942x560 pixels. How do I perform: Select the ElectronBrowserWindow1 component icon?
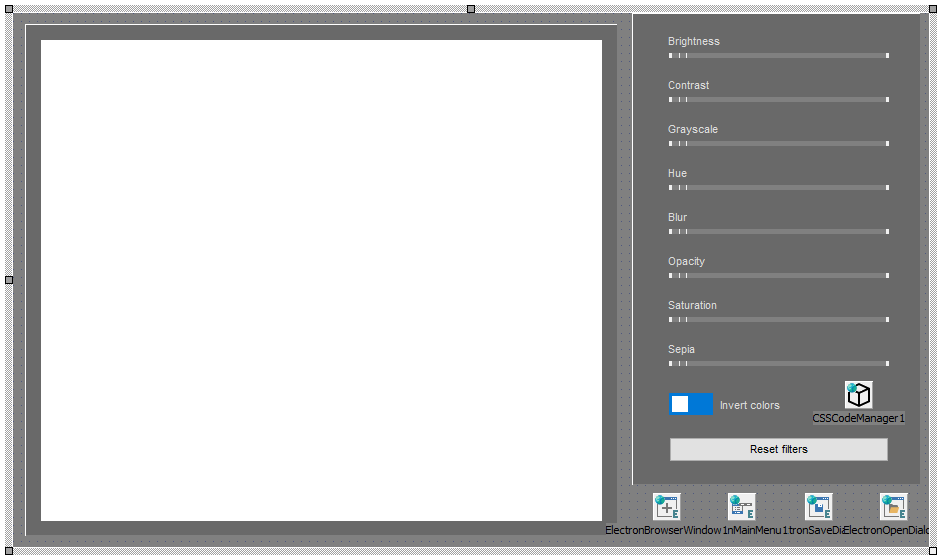667,507
